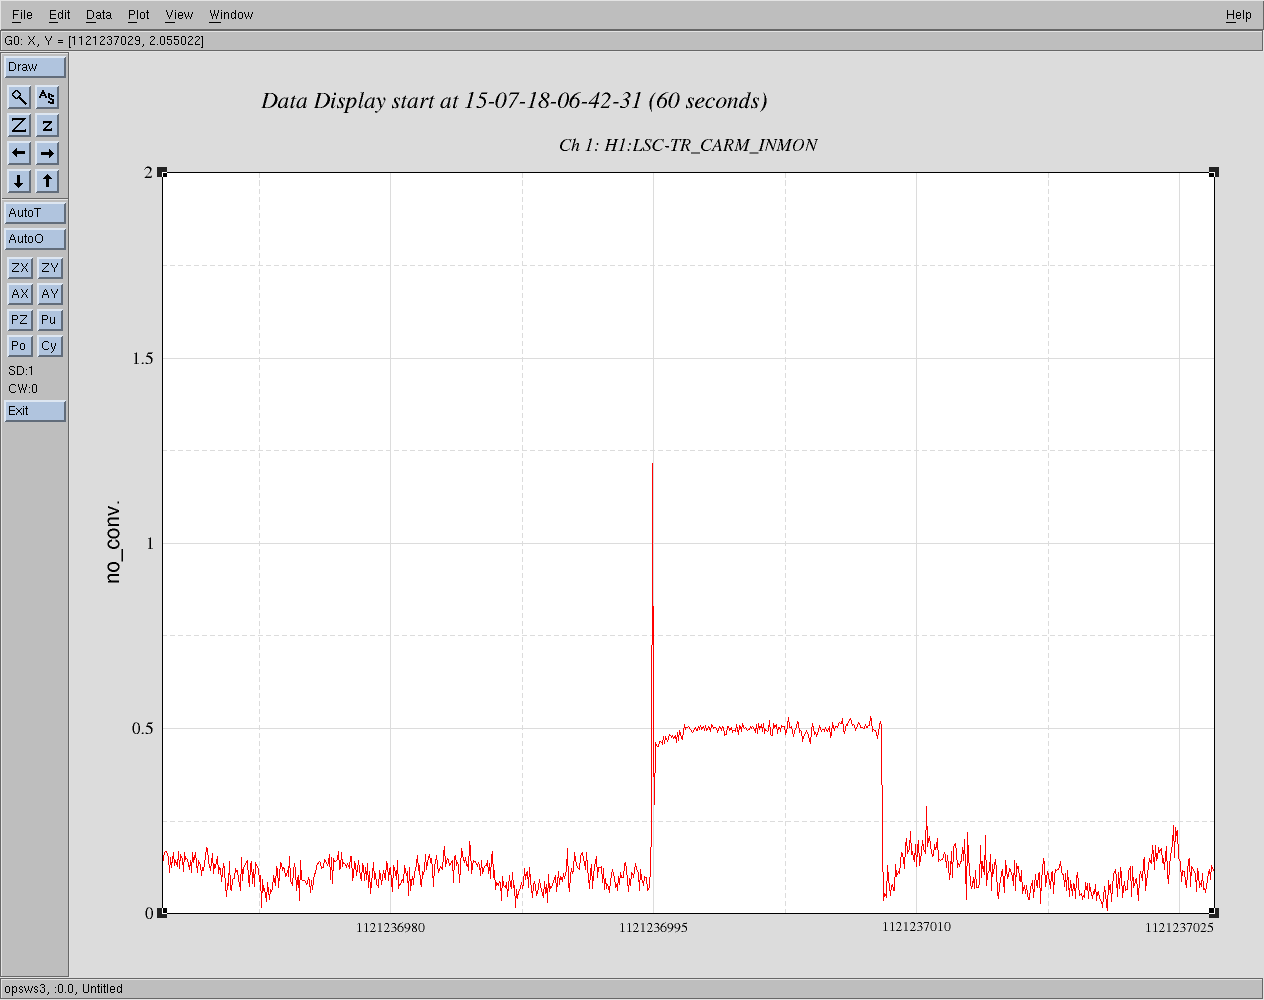Click the 'Data Display start at' plot title
The image size is (1264, 1000).
point(514,101)
